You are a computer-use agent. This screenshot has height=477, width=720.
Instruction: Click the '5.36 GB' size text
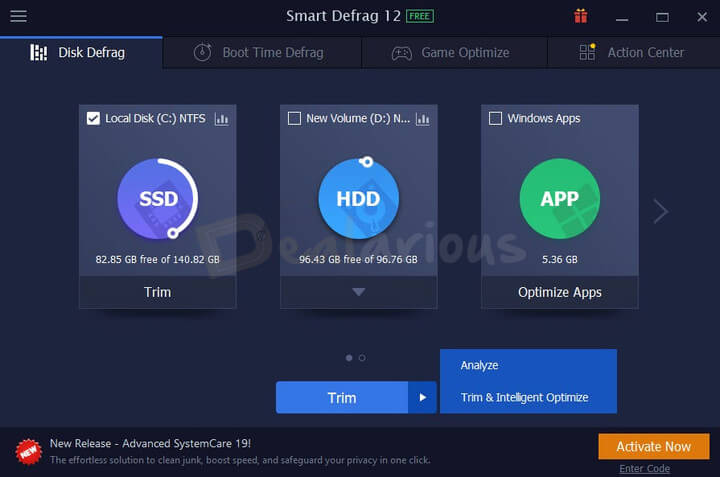click(x=560, y=259)
